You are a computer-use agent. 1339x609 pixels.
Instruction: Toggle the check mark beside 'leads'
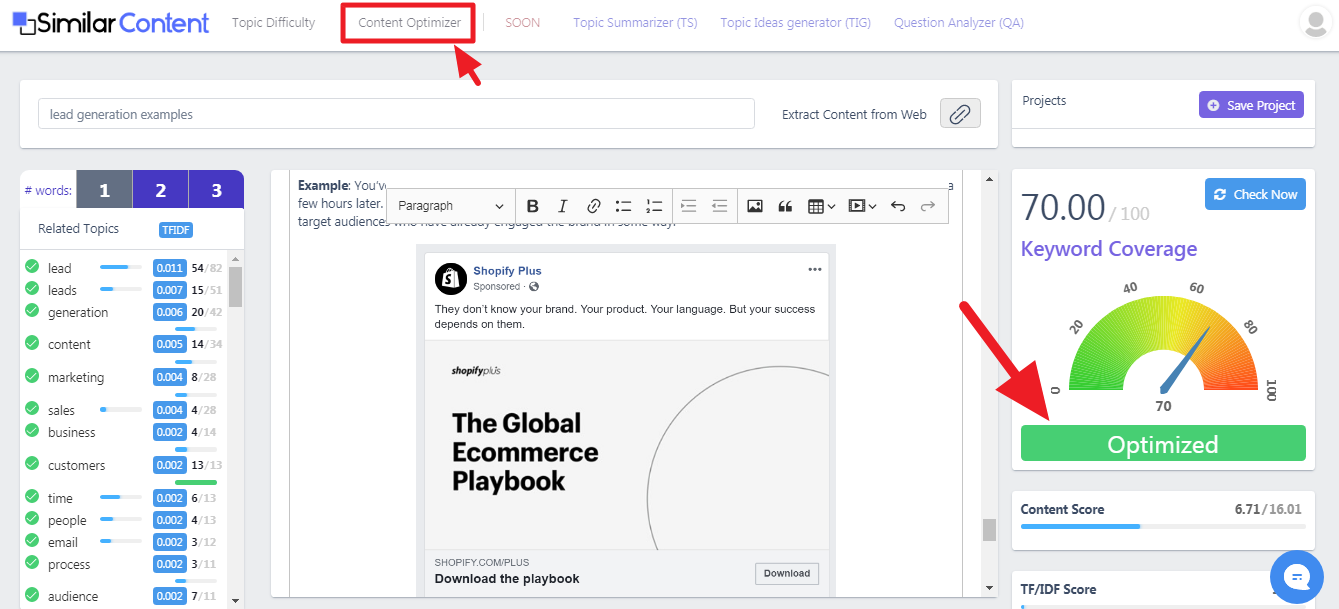coord(32,288)
